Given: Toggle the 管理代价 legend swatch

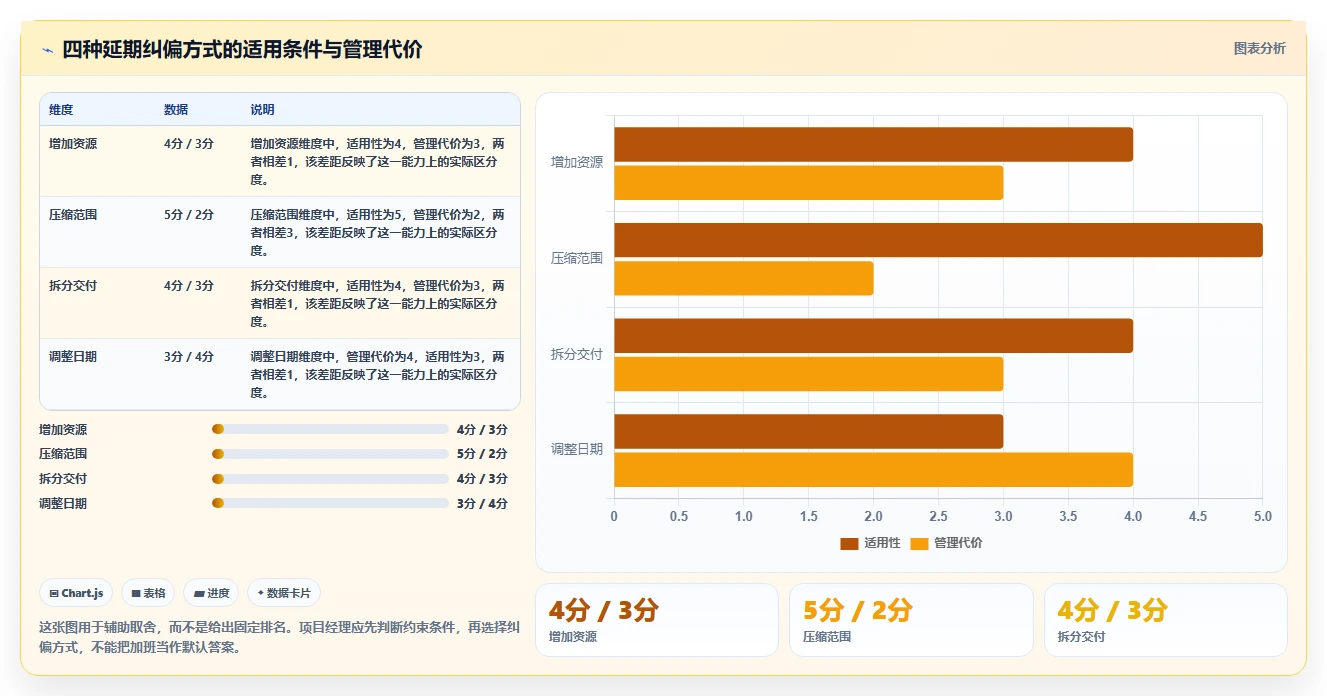Looking at the screenshot, I should tap(919, 543).
